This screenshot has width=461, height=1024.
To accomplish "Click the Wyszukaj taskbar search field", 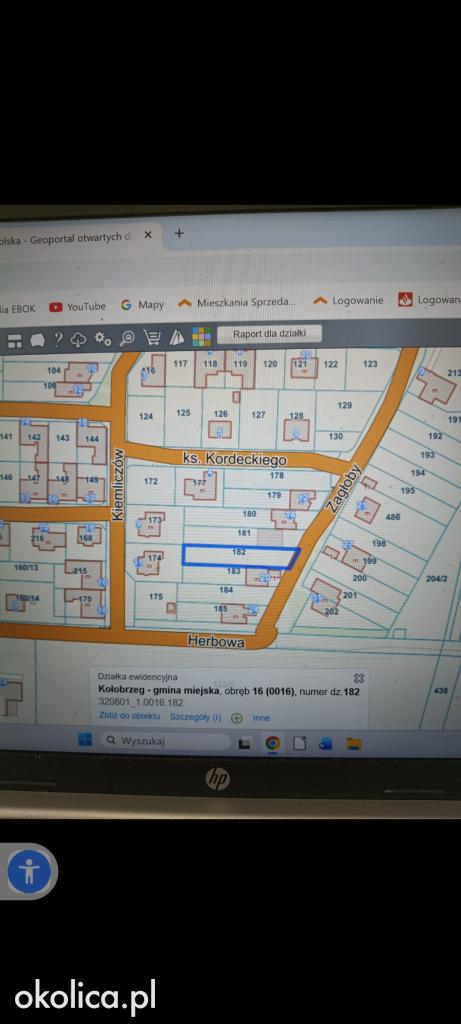I will [165, 741].
